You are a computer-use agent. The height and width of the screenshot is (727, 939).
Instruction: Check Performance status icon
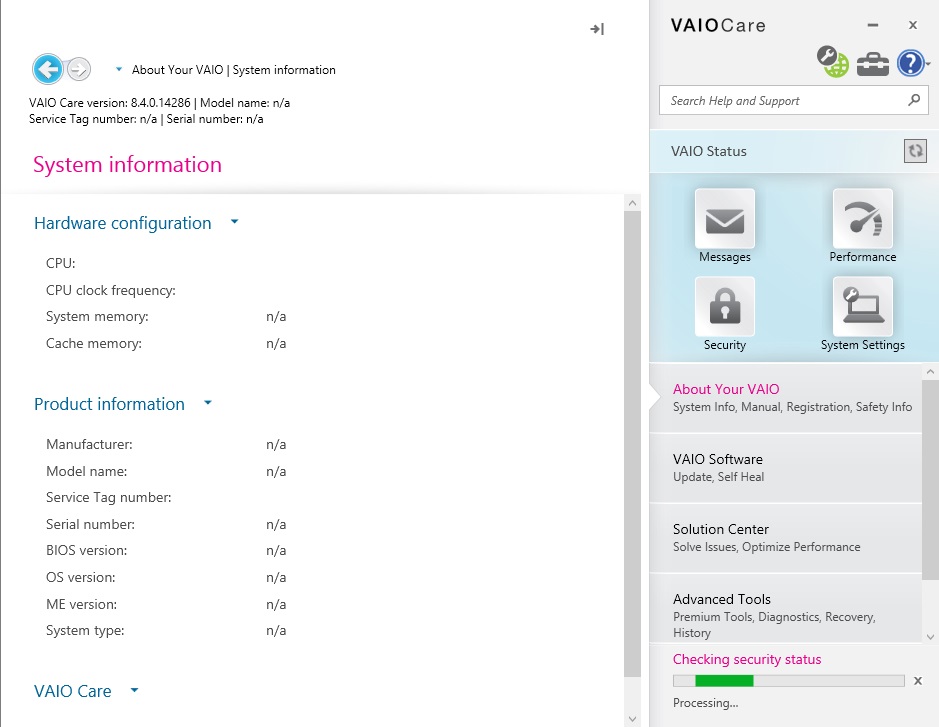click(x=861, y=218)
